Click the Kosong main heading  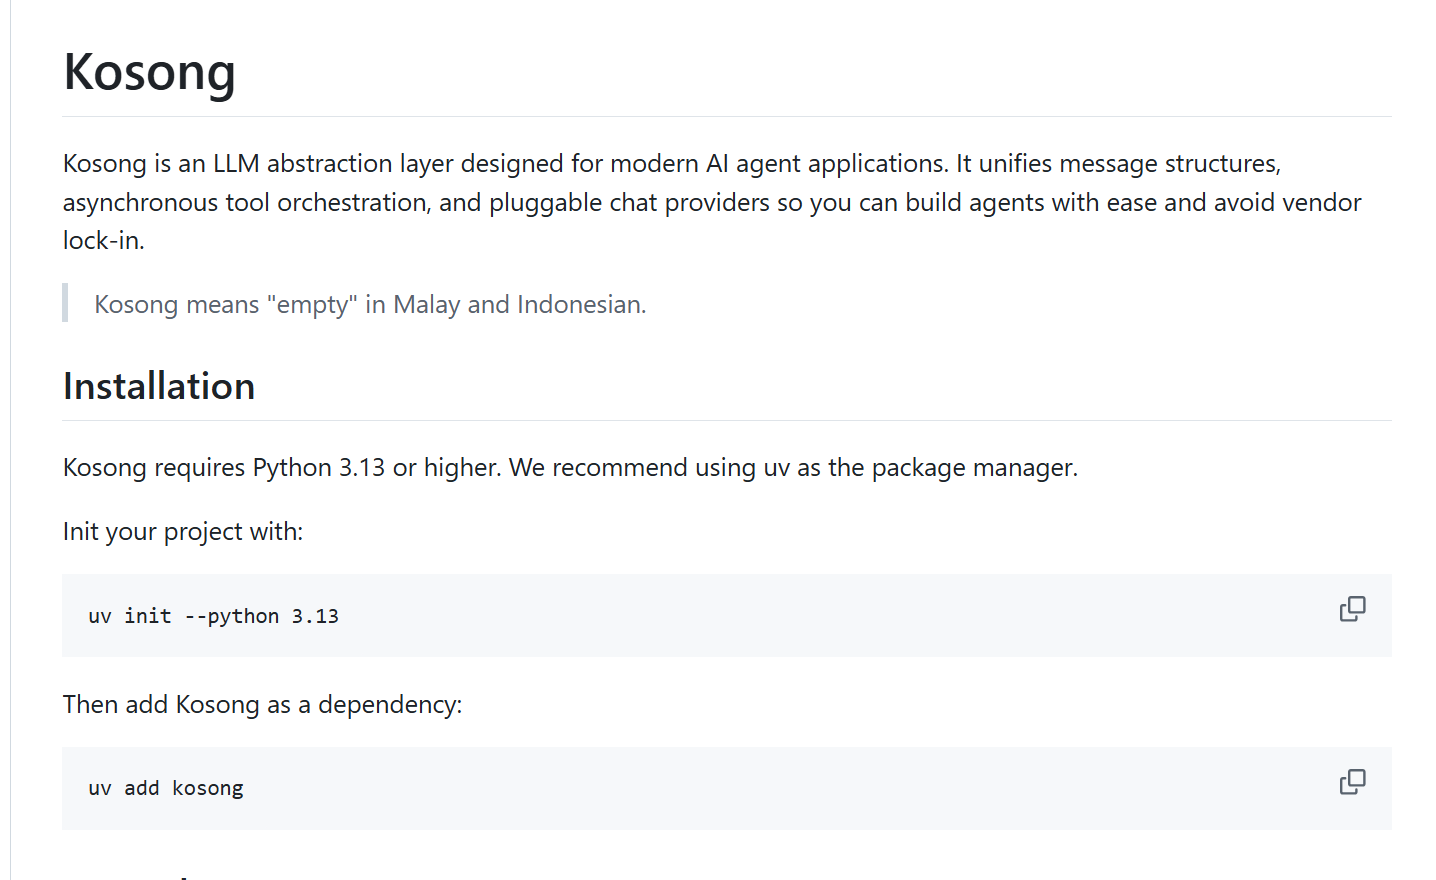(149, 72)
